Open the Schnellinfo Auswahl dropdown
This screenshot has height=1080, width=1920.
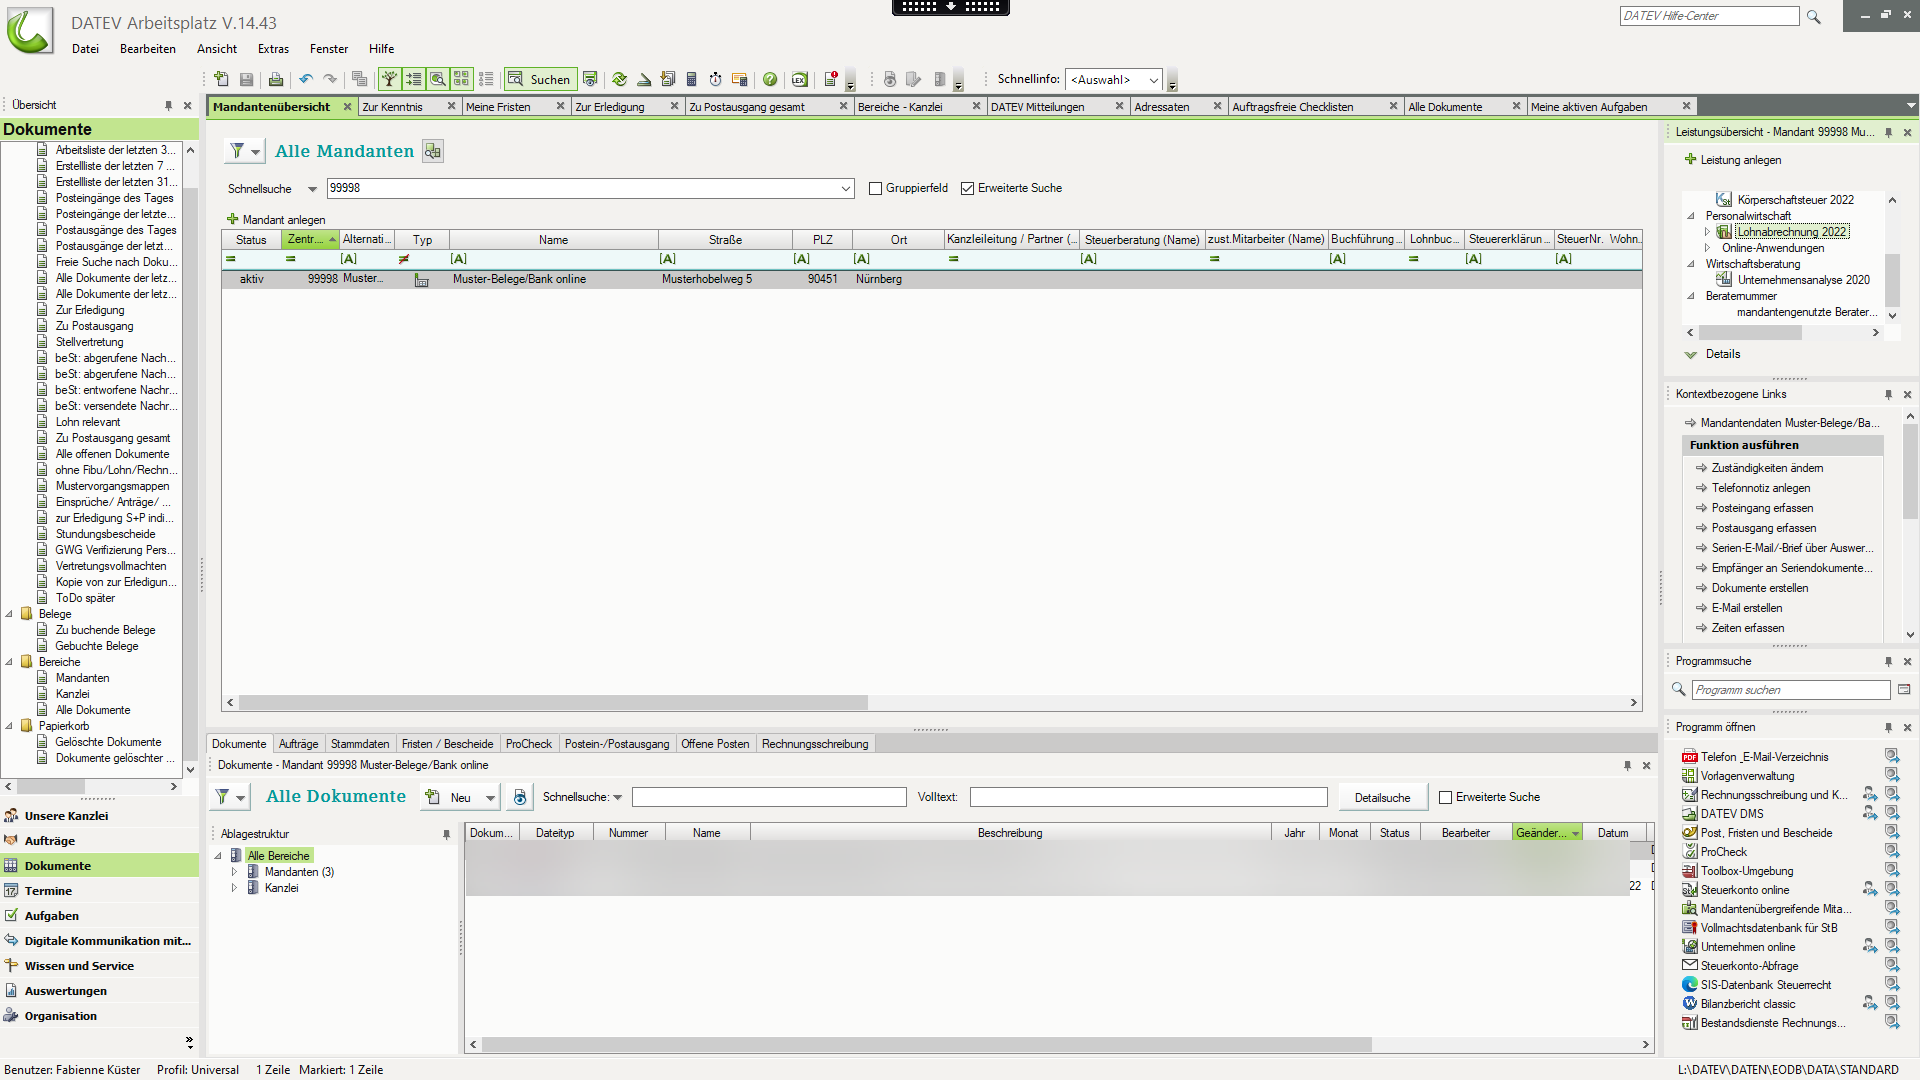point(1153,80)
